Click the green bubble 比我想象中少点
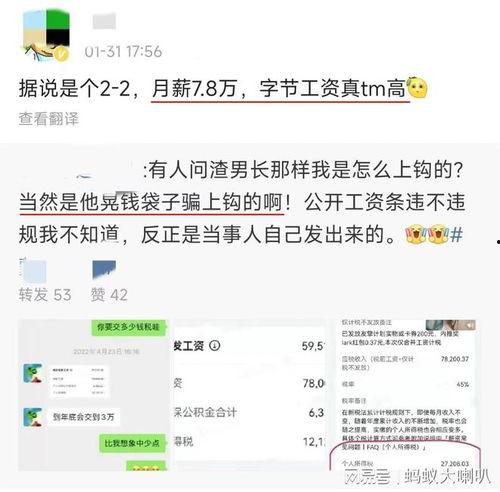Viewport: 500px width, 492px height. click(132, 443)
